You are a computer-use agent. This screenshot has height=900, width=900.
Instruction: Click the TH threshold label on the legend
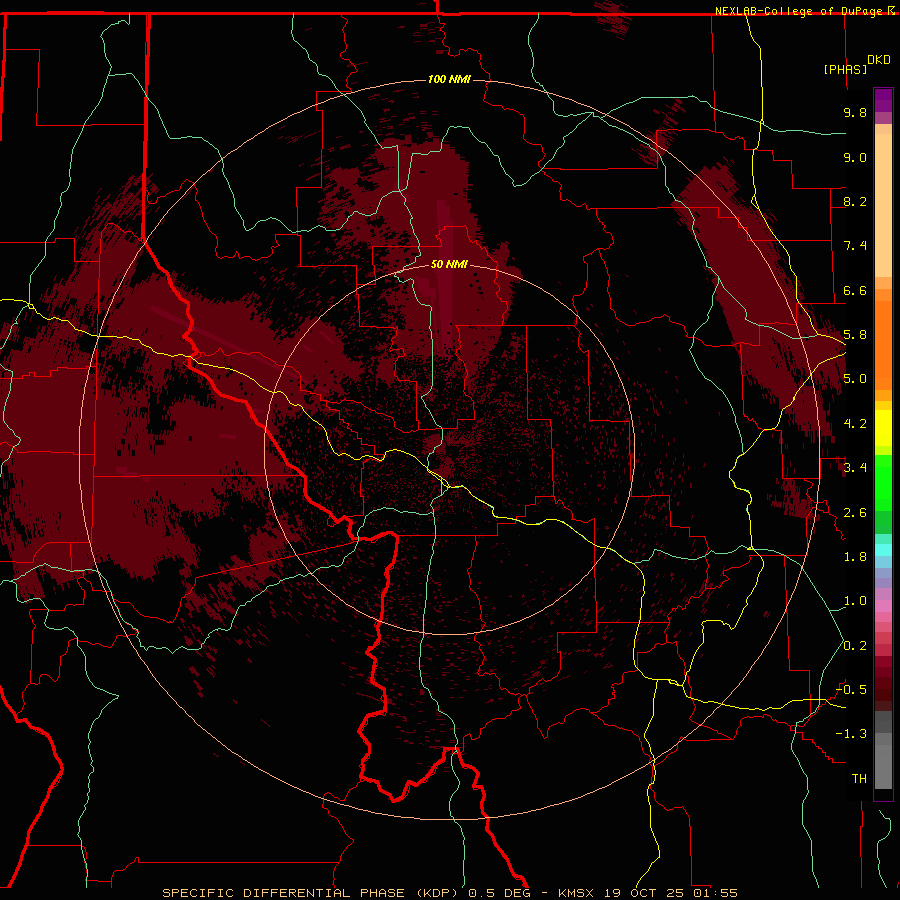click(x=859, y=779)
